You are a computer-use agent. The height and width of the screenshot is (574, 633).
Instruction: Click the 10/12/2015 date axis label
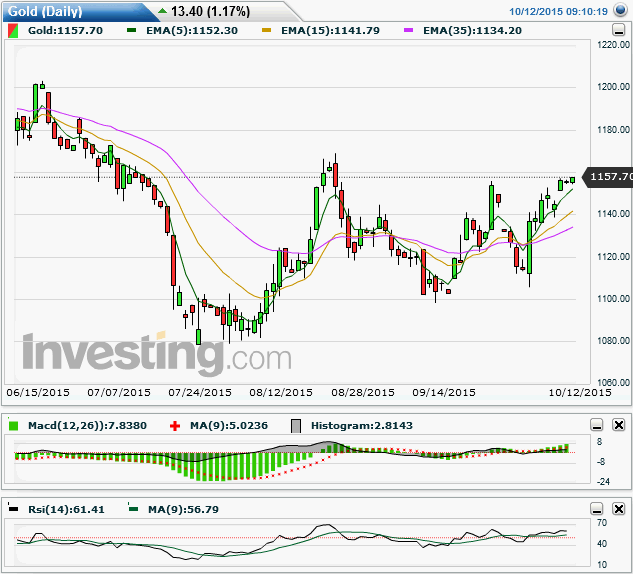tap(580, 392)
